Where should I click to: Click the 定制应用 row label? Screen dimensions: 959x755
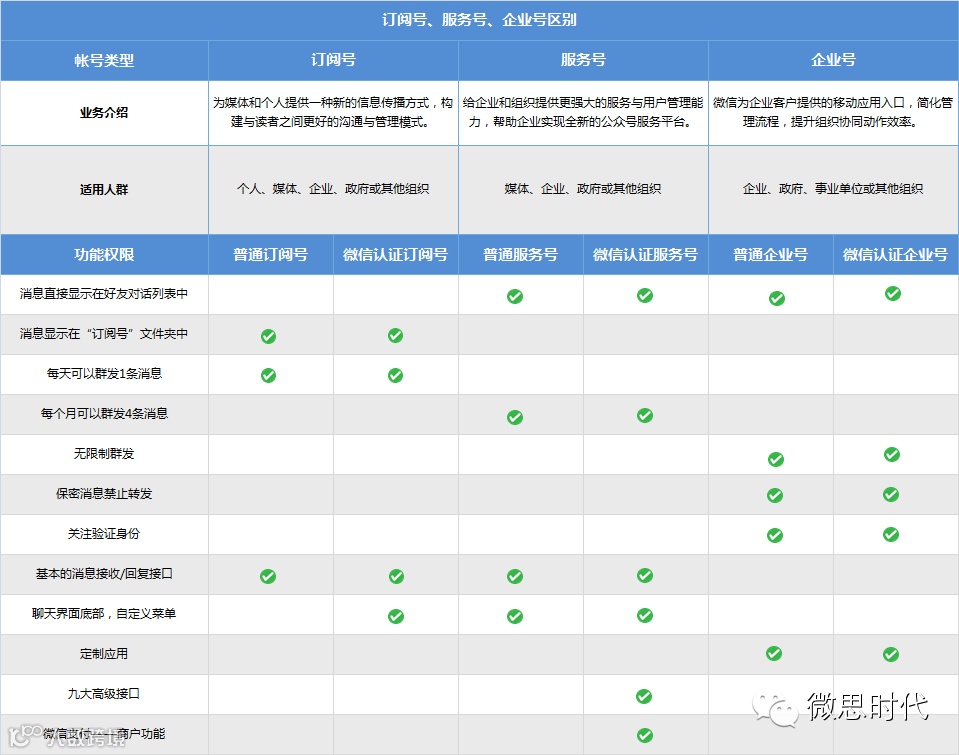coord(104,653)
